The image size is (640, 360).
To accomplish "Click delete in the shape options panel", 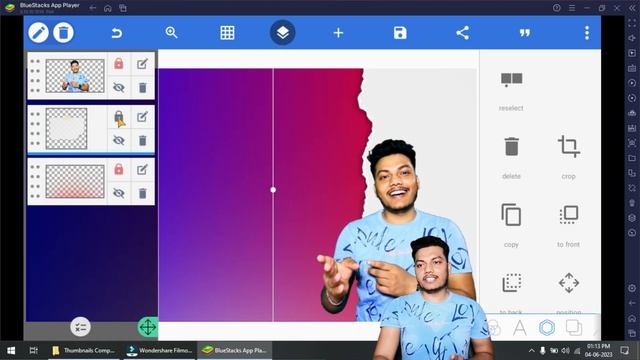I will point(511,158).
